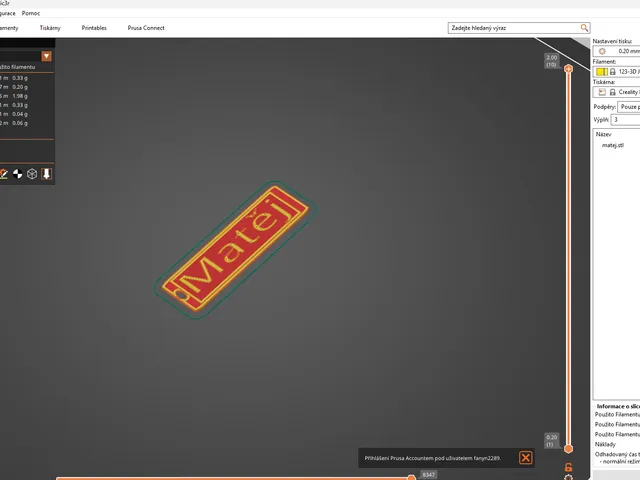Toggle the layer slider lock icon
Viewport: 640px width, 480px height.
click(x=568, y=467)
